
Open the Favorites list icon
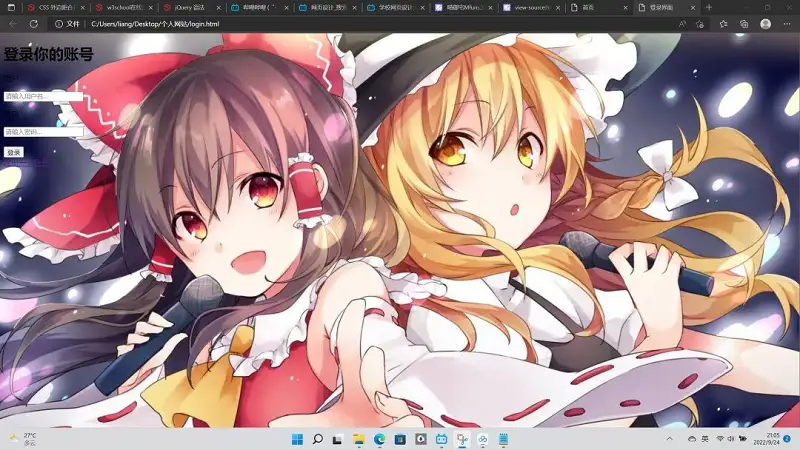[x=723, y=24]
